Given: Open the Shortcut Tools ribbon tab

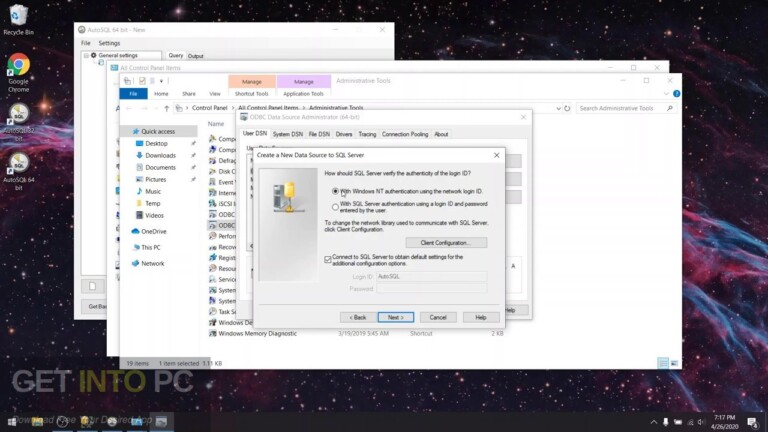Looking at the screenshot, I should 251,94.
